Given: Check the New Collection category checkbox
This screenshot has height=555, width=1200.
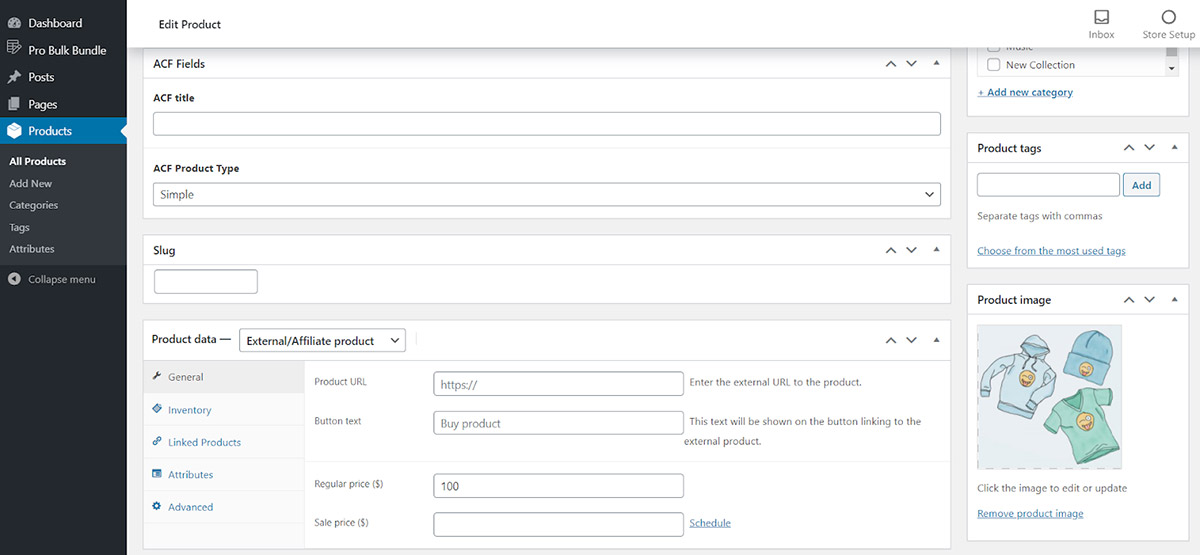Looking at the screenshot, I should click(x=993, y=65).
